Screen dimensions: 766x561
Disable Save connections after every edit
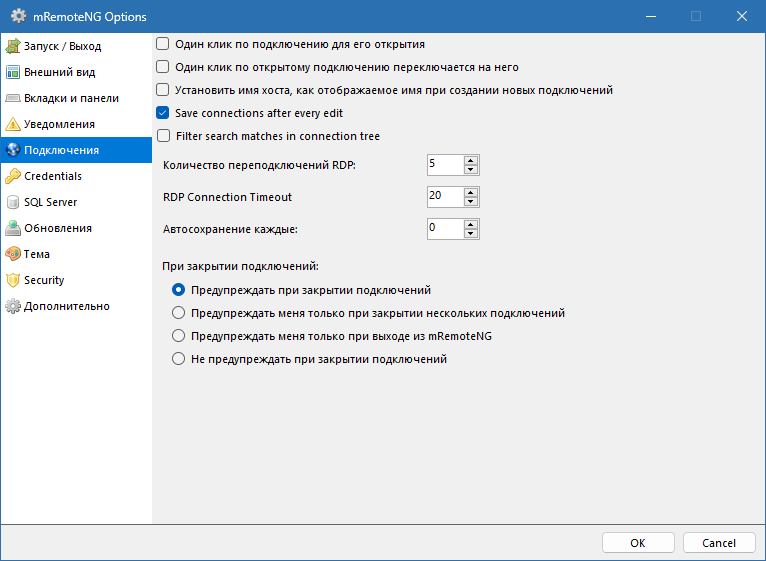coord(163,113)
